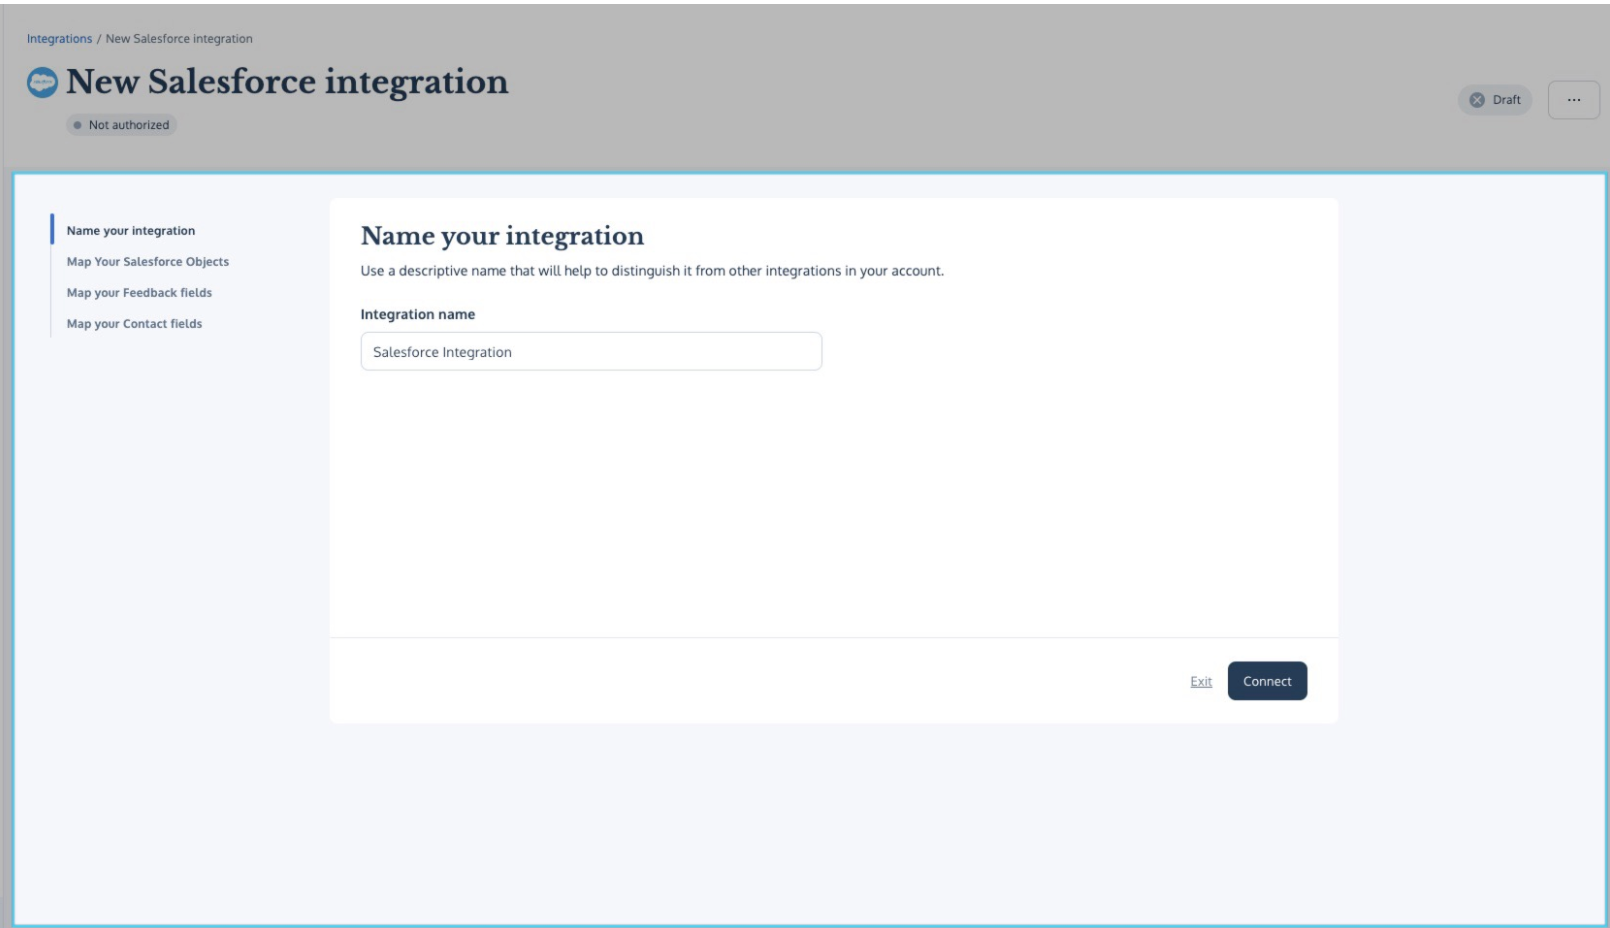Go back to Integrations breadcrumb link
1610x928 pixels.
(59, 39)
